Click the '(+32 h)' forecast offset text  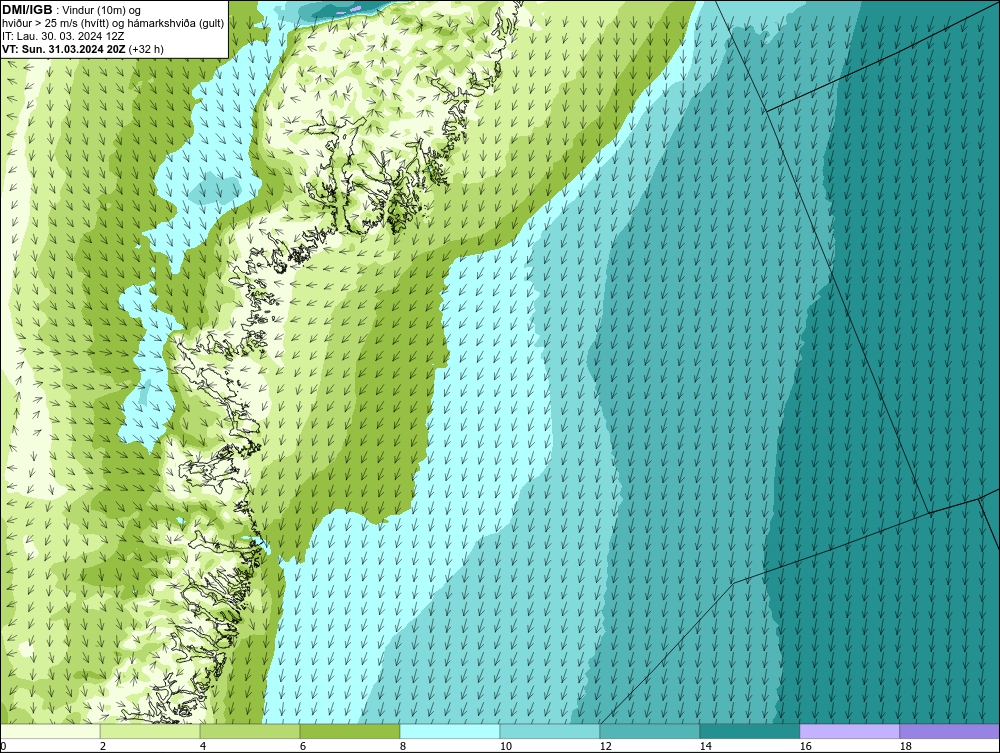tap(146, 49)
